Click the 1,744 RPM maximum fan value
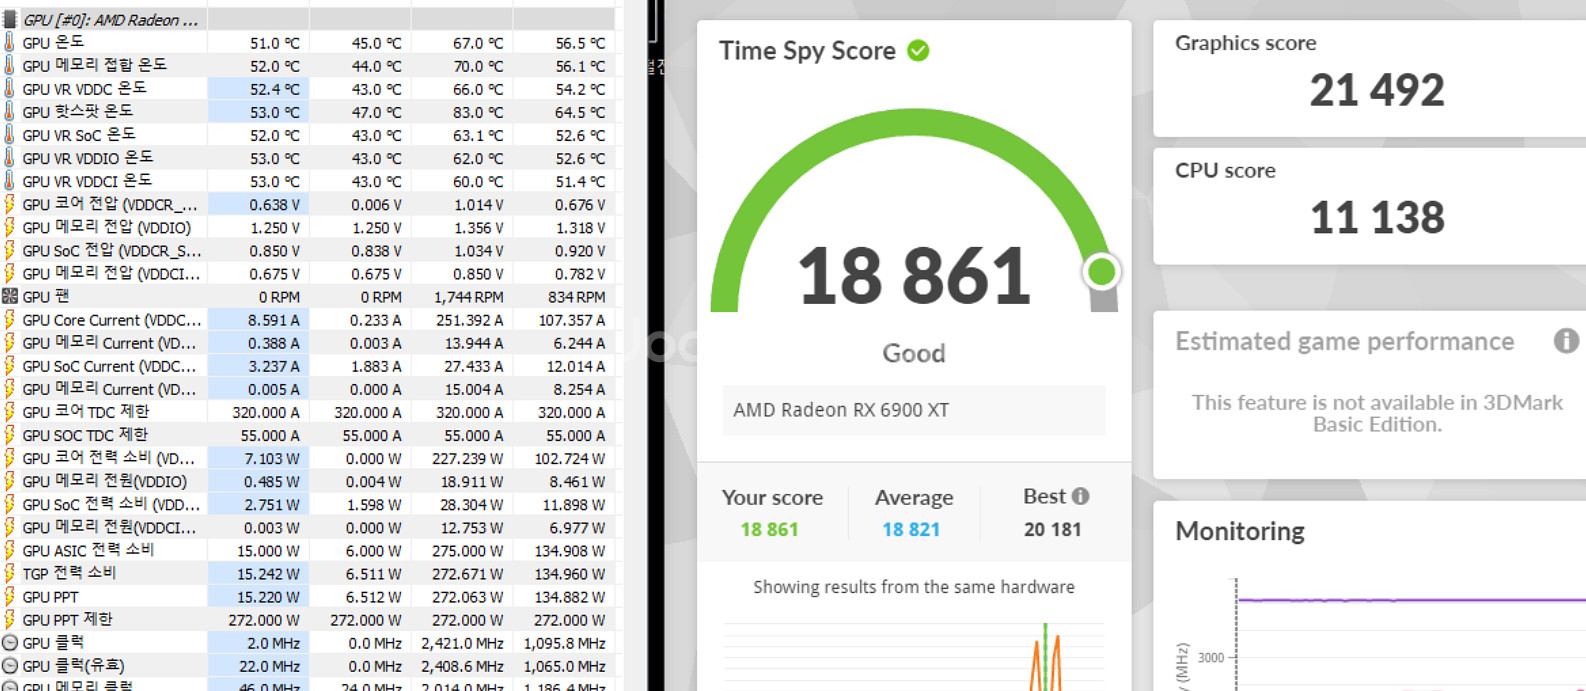The width and height of the screenshot is (1586, 691). click(468, 297)
